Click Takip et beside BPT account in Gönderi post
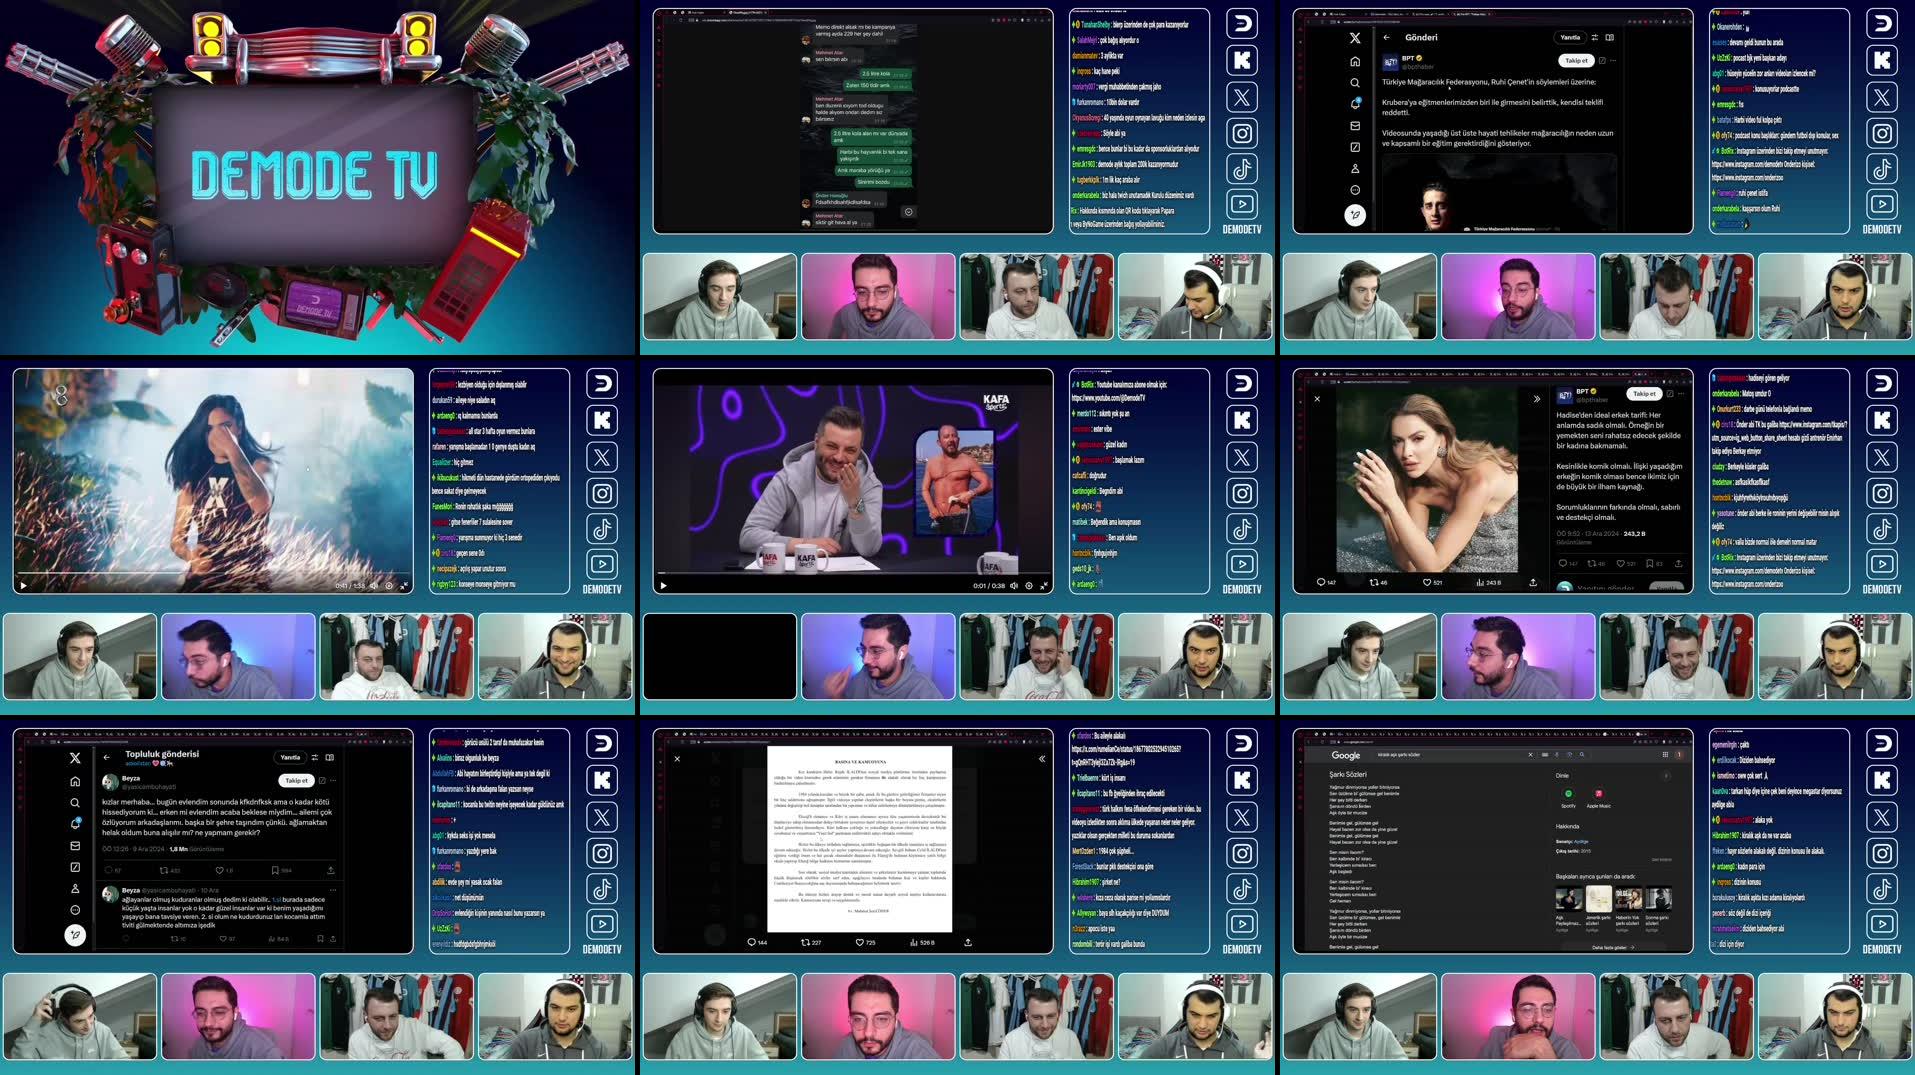The height and width of the screenshot is (1075, 1915). [1577, 60]
